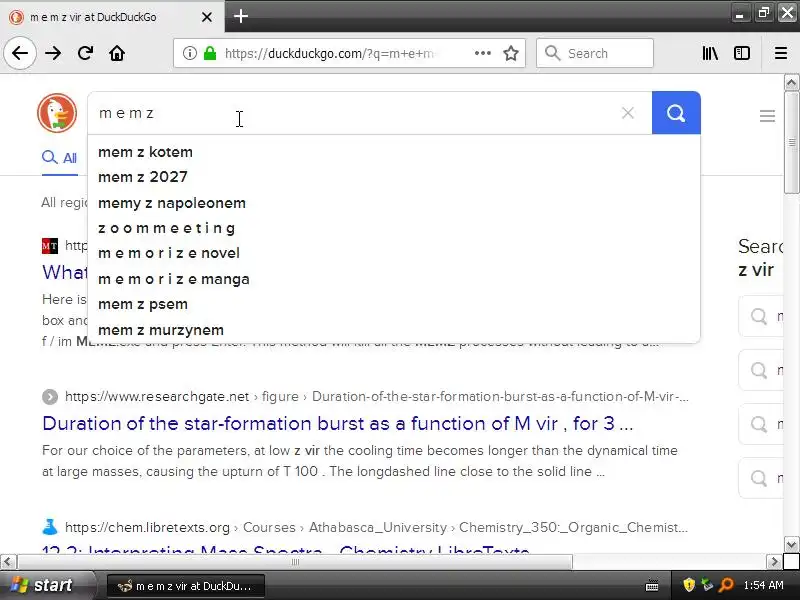Reload the current page
Viewport: 800px width, 600px height.
pyautogui.click(x=85, y=53)
